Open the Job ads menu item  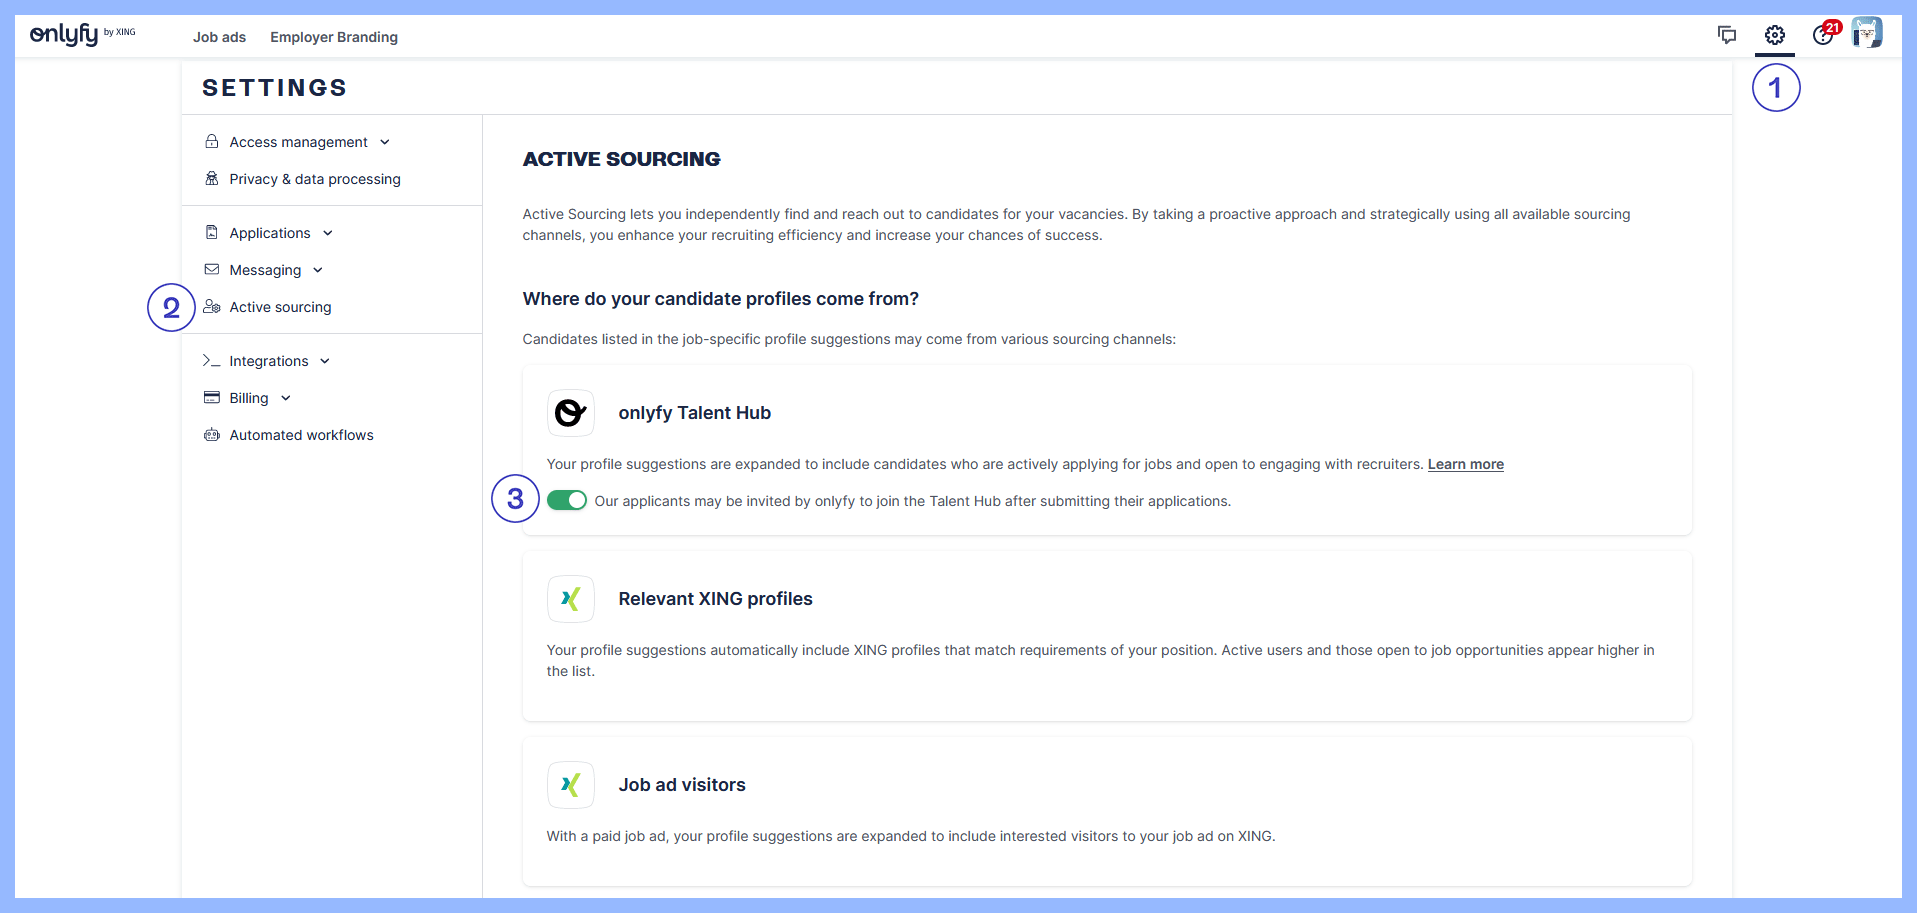(218, 37)
